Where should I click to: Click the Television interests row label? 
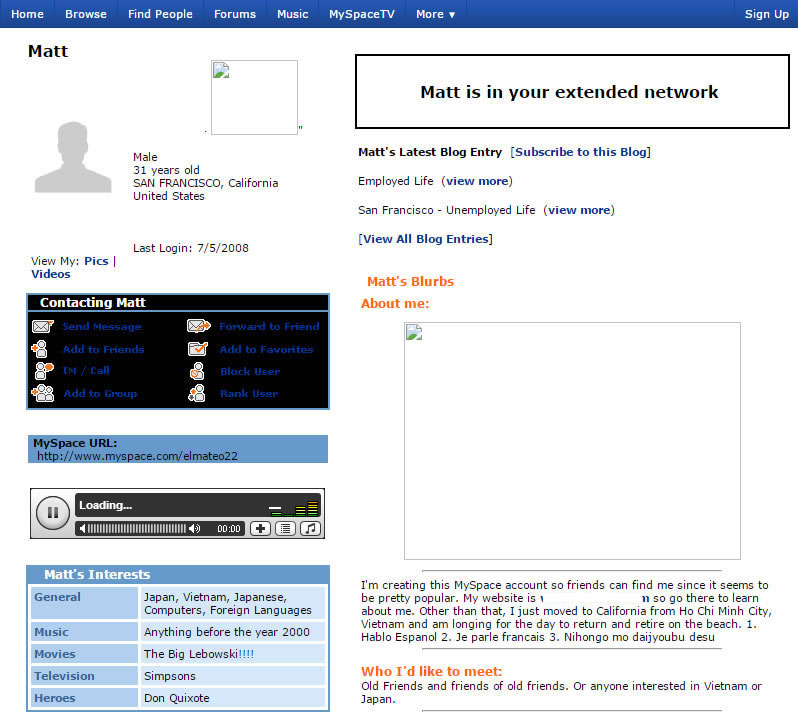pyautogui.click(x=65, y=676)
